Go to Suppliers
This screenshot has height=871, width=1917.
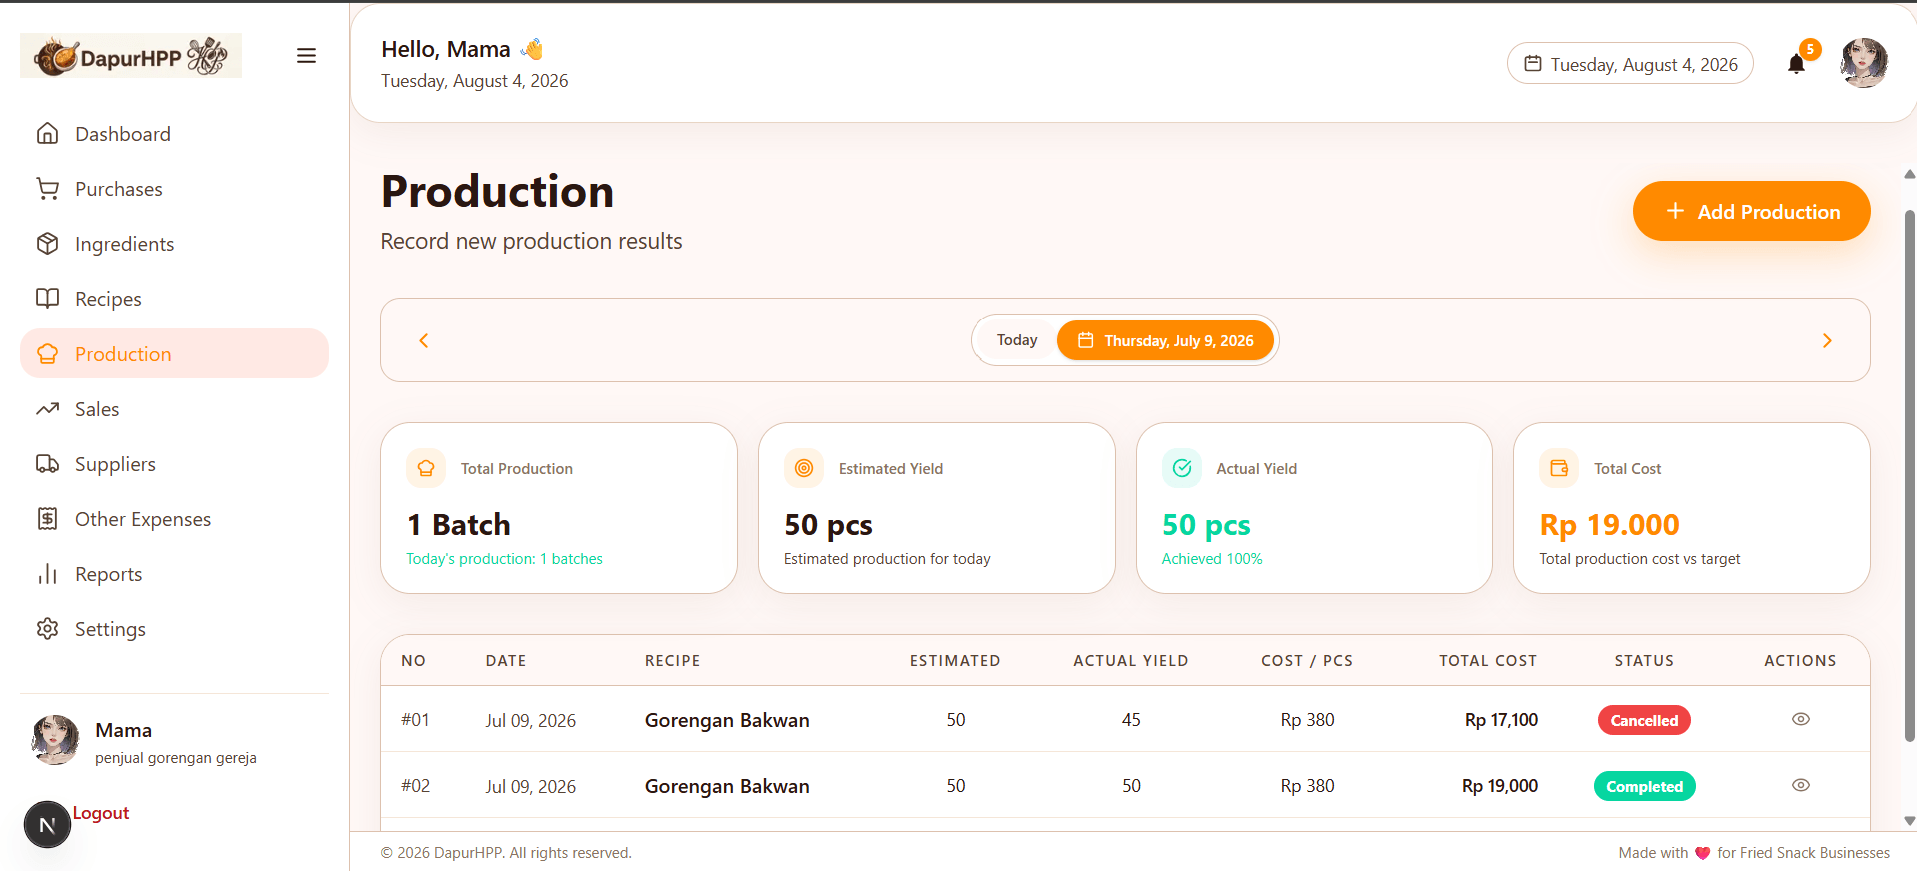[174, 464]
